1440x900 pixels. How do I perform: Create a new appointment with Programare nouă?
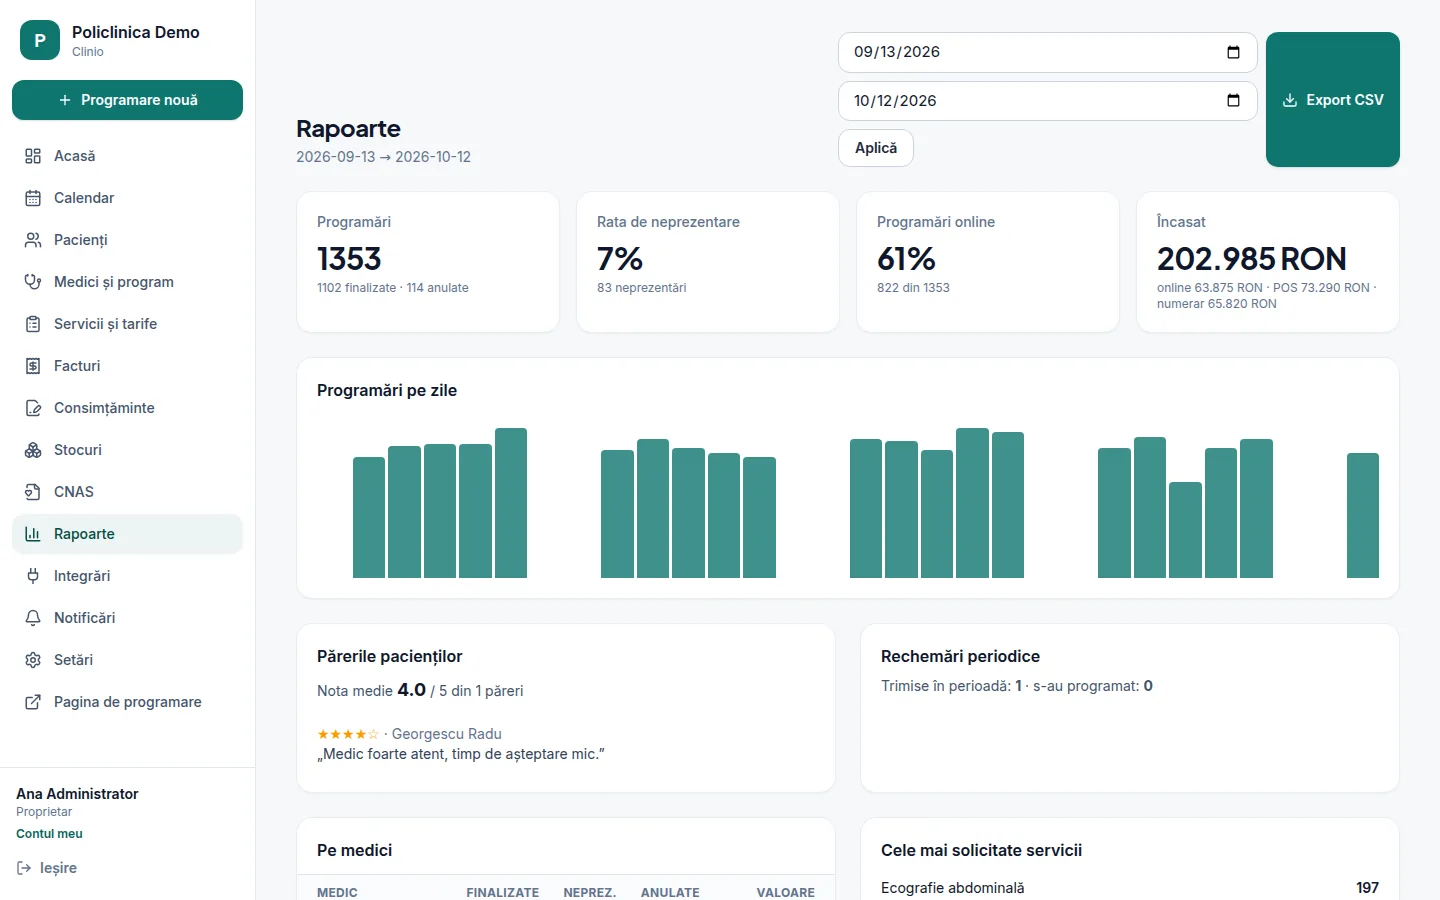click(x=127, y=100)
